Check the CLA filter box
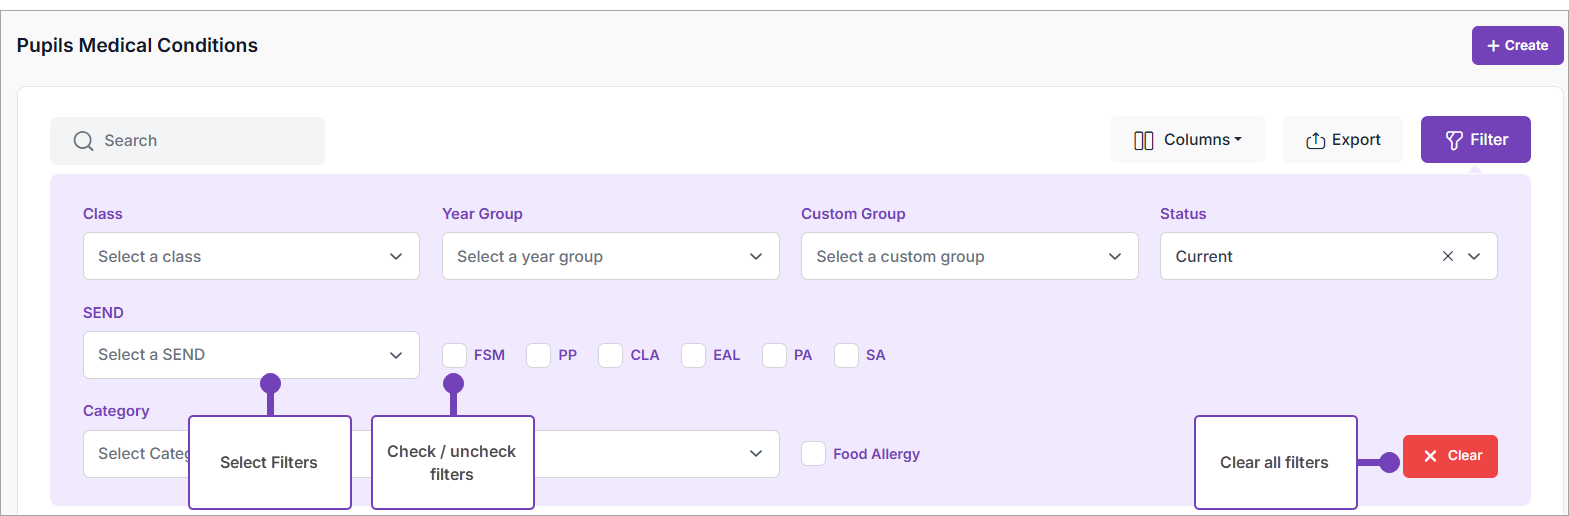Image resolution: width=1569 pixels, height=516 pixels. [x=611, y=355]
